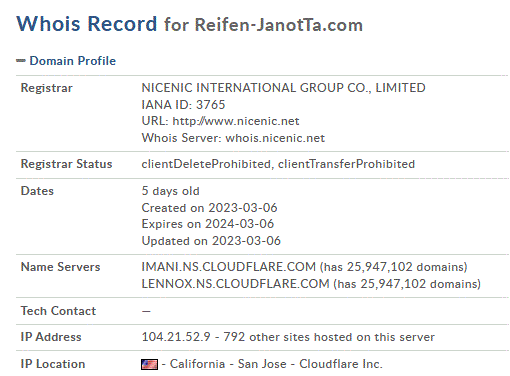Collapse the Domain Profile section
This screenshot has height=376, width=510.
[21, 61]
